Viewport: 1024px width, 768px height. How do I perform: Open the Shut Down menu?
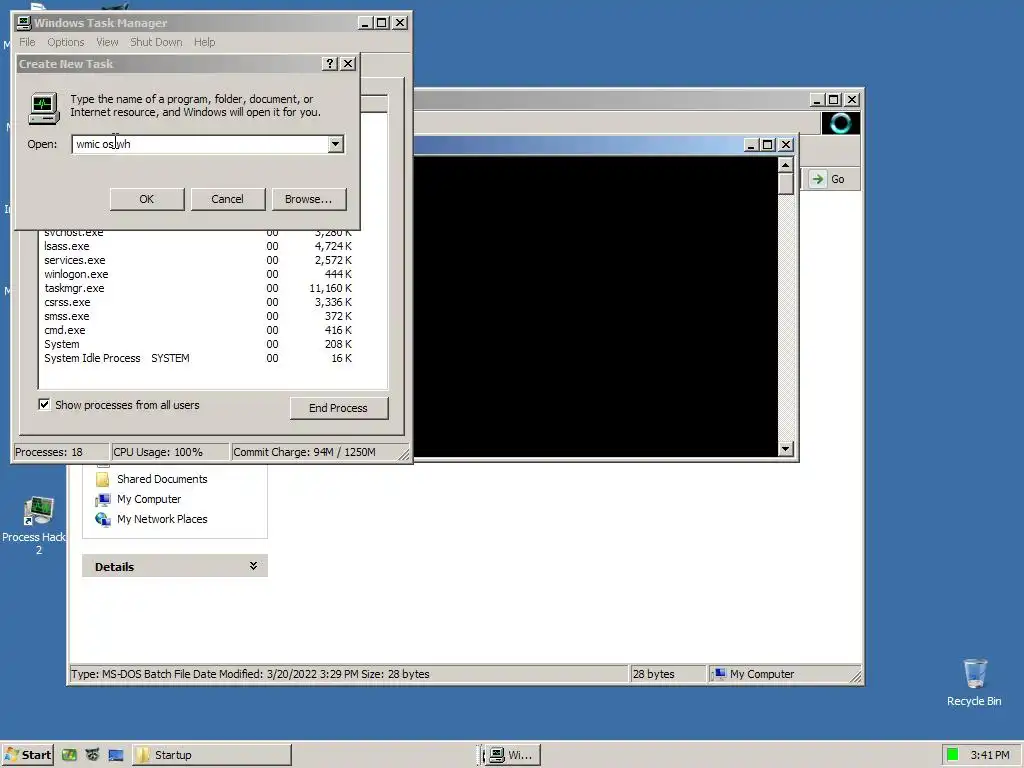point(156,42)
